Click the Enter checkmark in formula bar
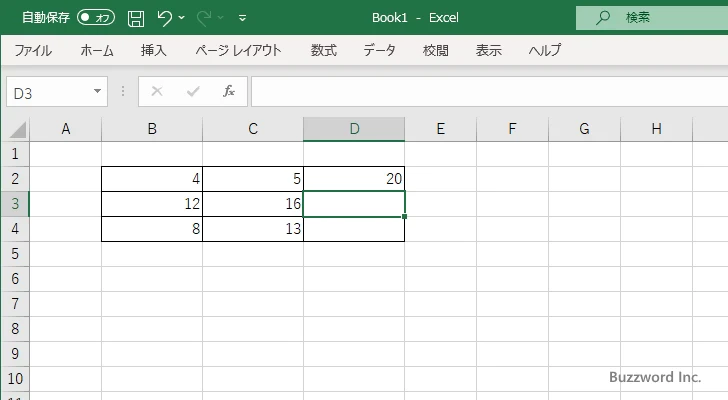The width and height of the screenshot is (728, 400). point(193,91)
